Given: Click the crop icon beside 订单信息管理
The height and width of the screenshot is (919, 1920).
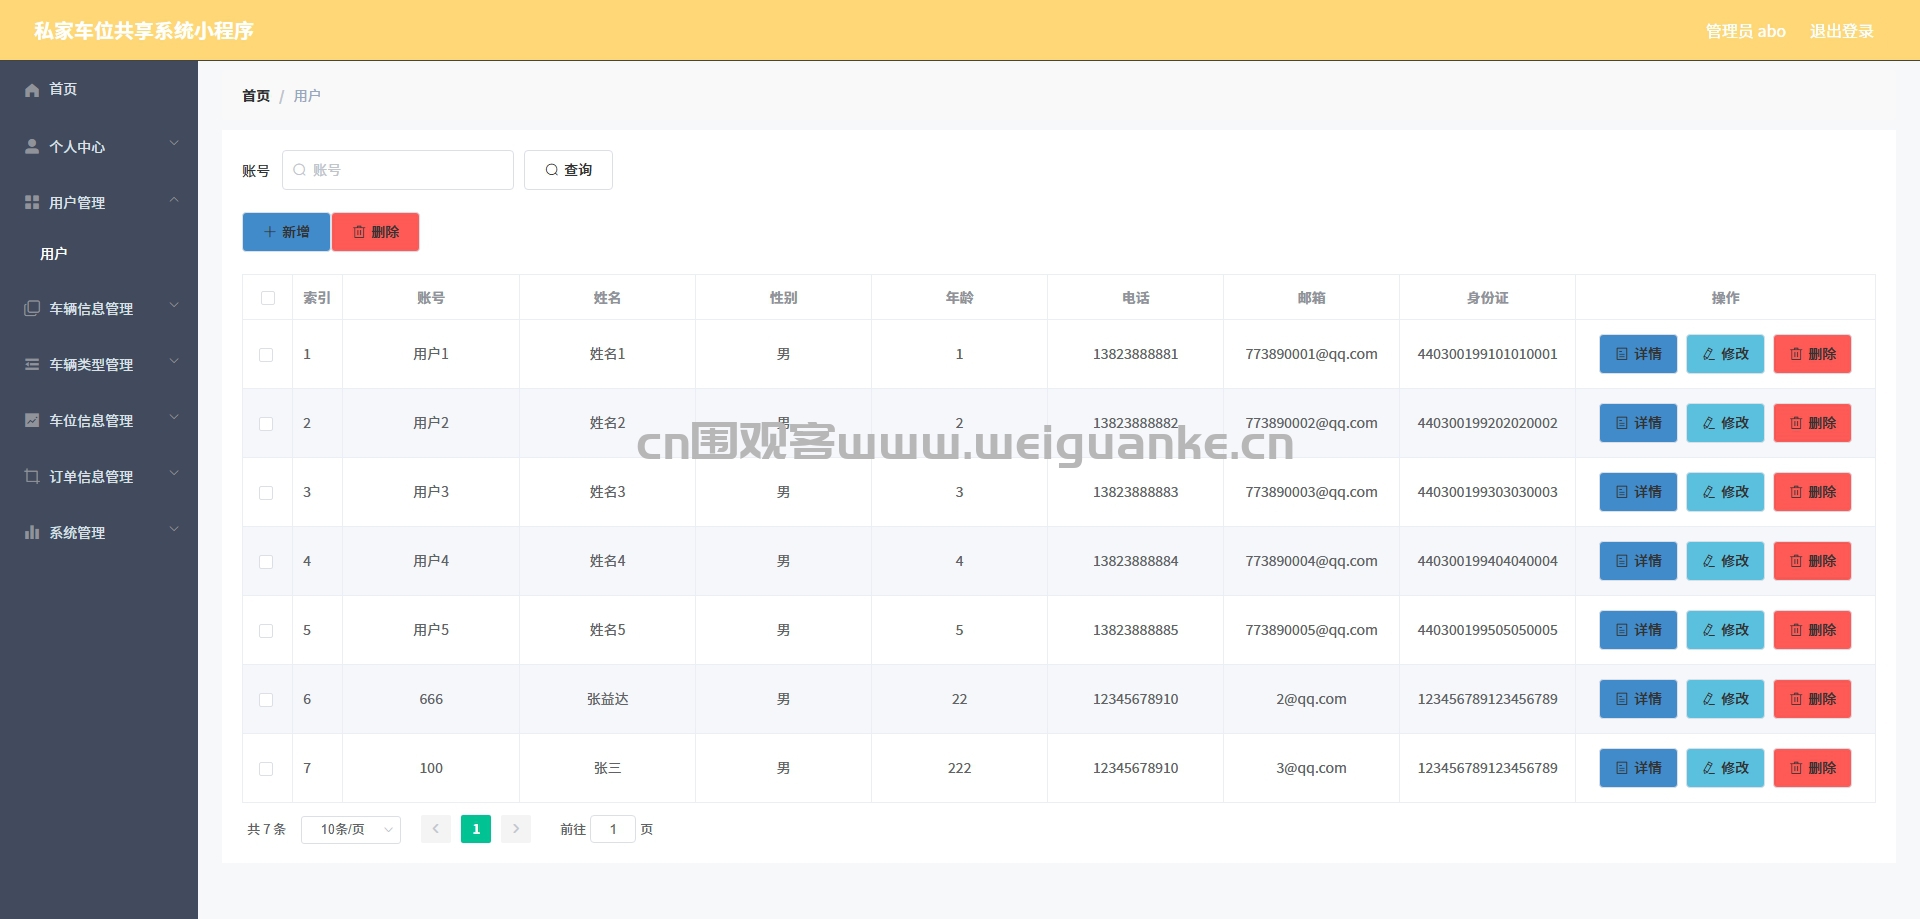Looking at the screenshot, I should [x=32, y=477].
